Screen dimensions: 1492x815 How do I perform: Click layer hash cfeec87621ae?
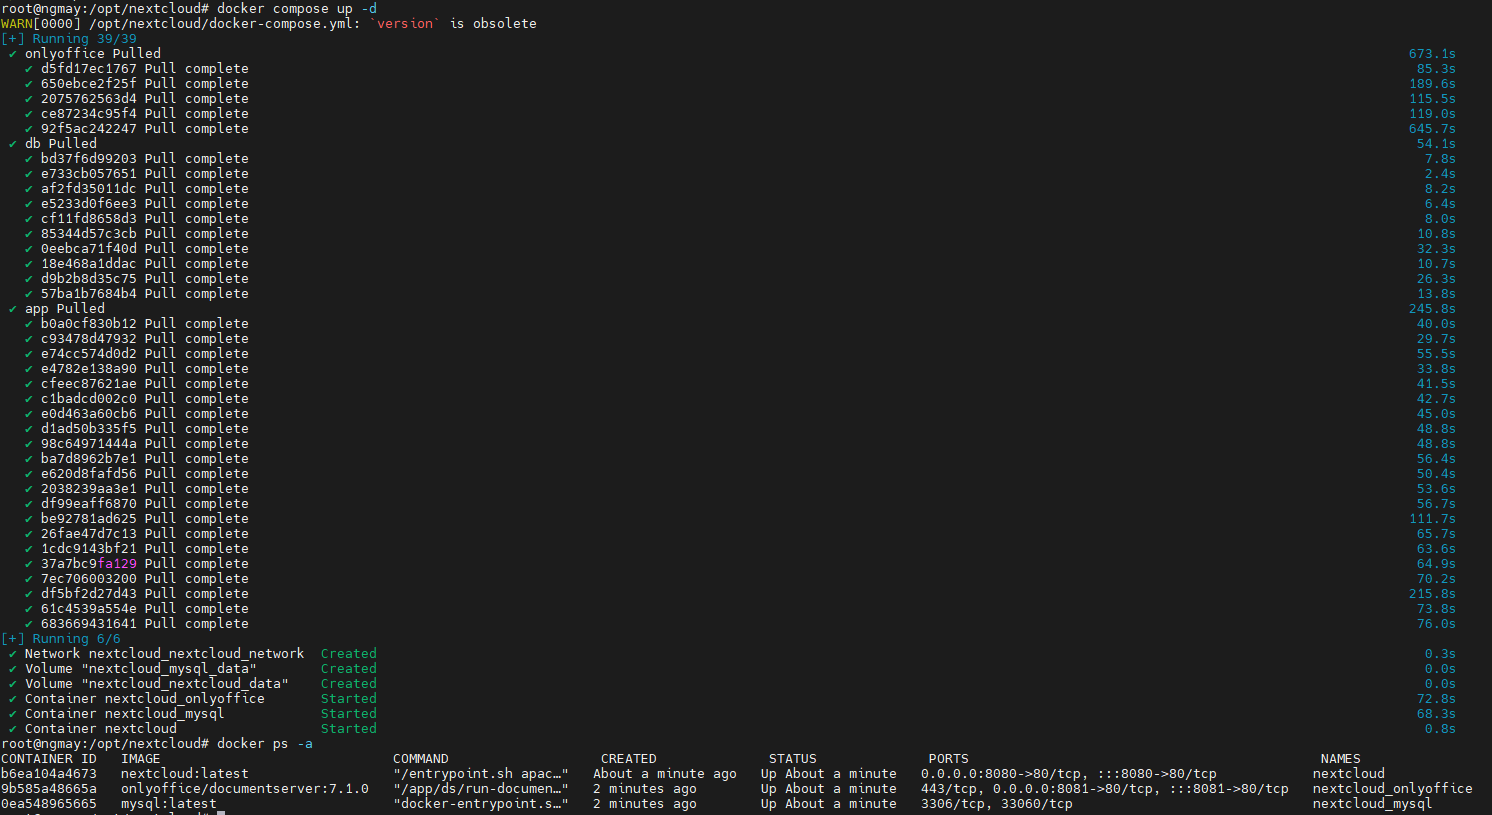89,383
